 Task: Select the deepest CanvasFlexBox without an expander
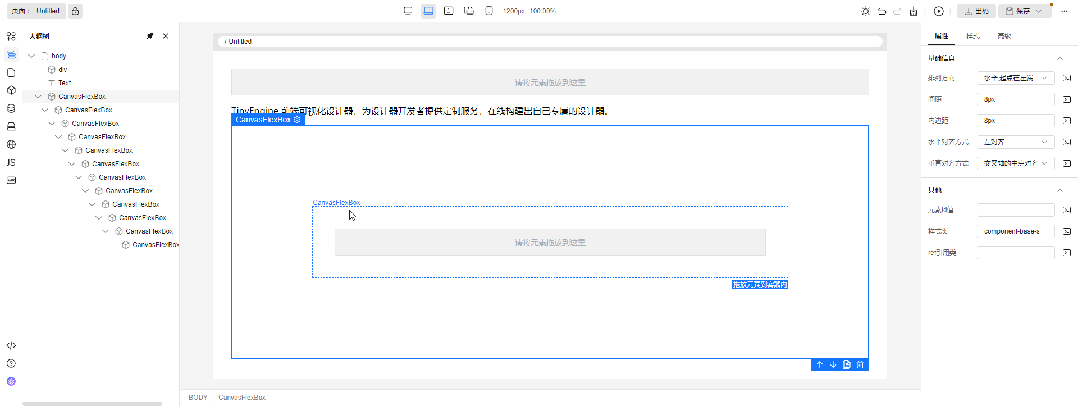(155, 245)
